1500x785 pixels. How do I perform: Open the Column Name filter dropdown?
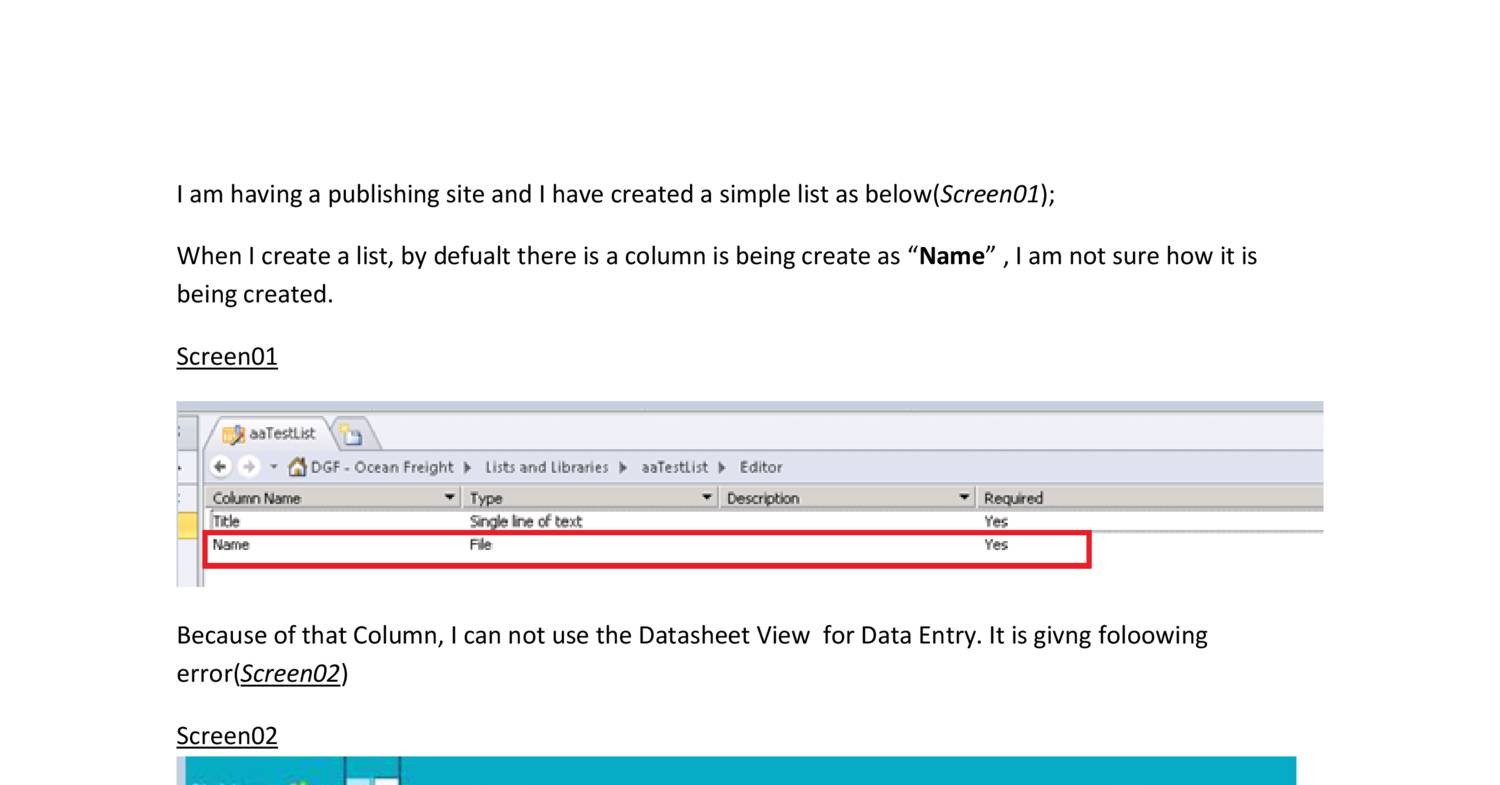[x=449, y=497]
